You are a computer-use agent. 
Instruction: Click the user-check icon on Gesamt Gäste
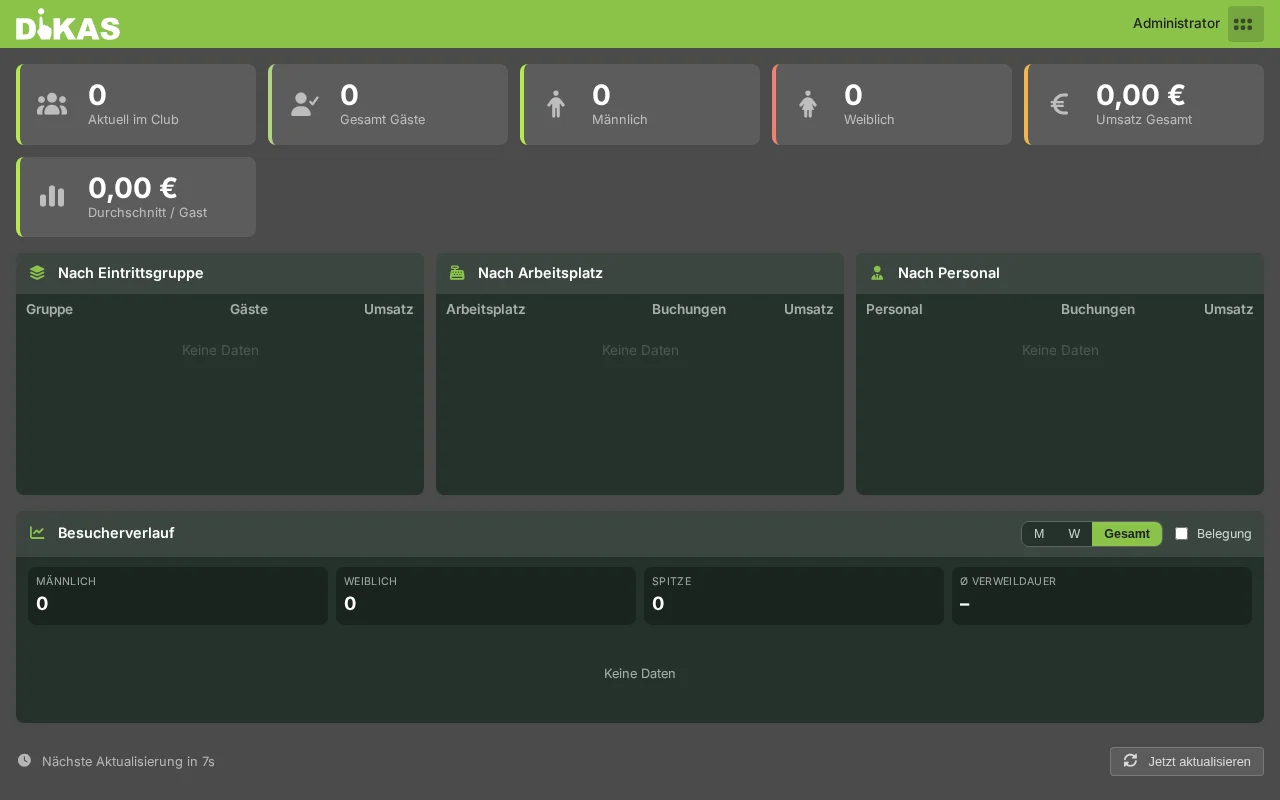[x=305, y=104]
